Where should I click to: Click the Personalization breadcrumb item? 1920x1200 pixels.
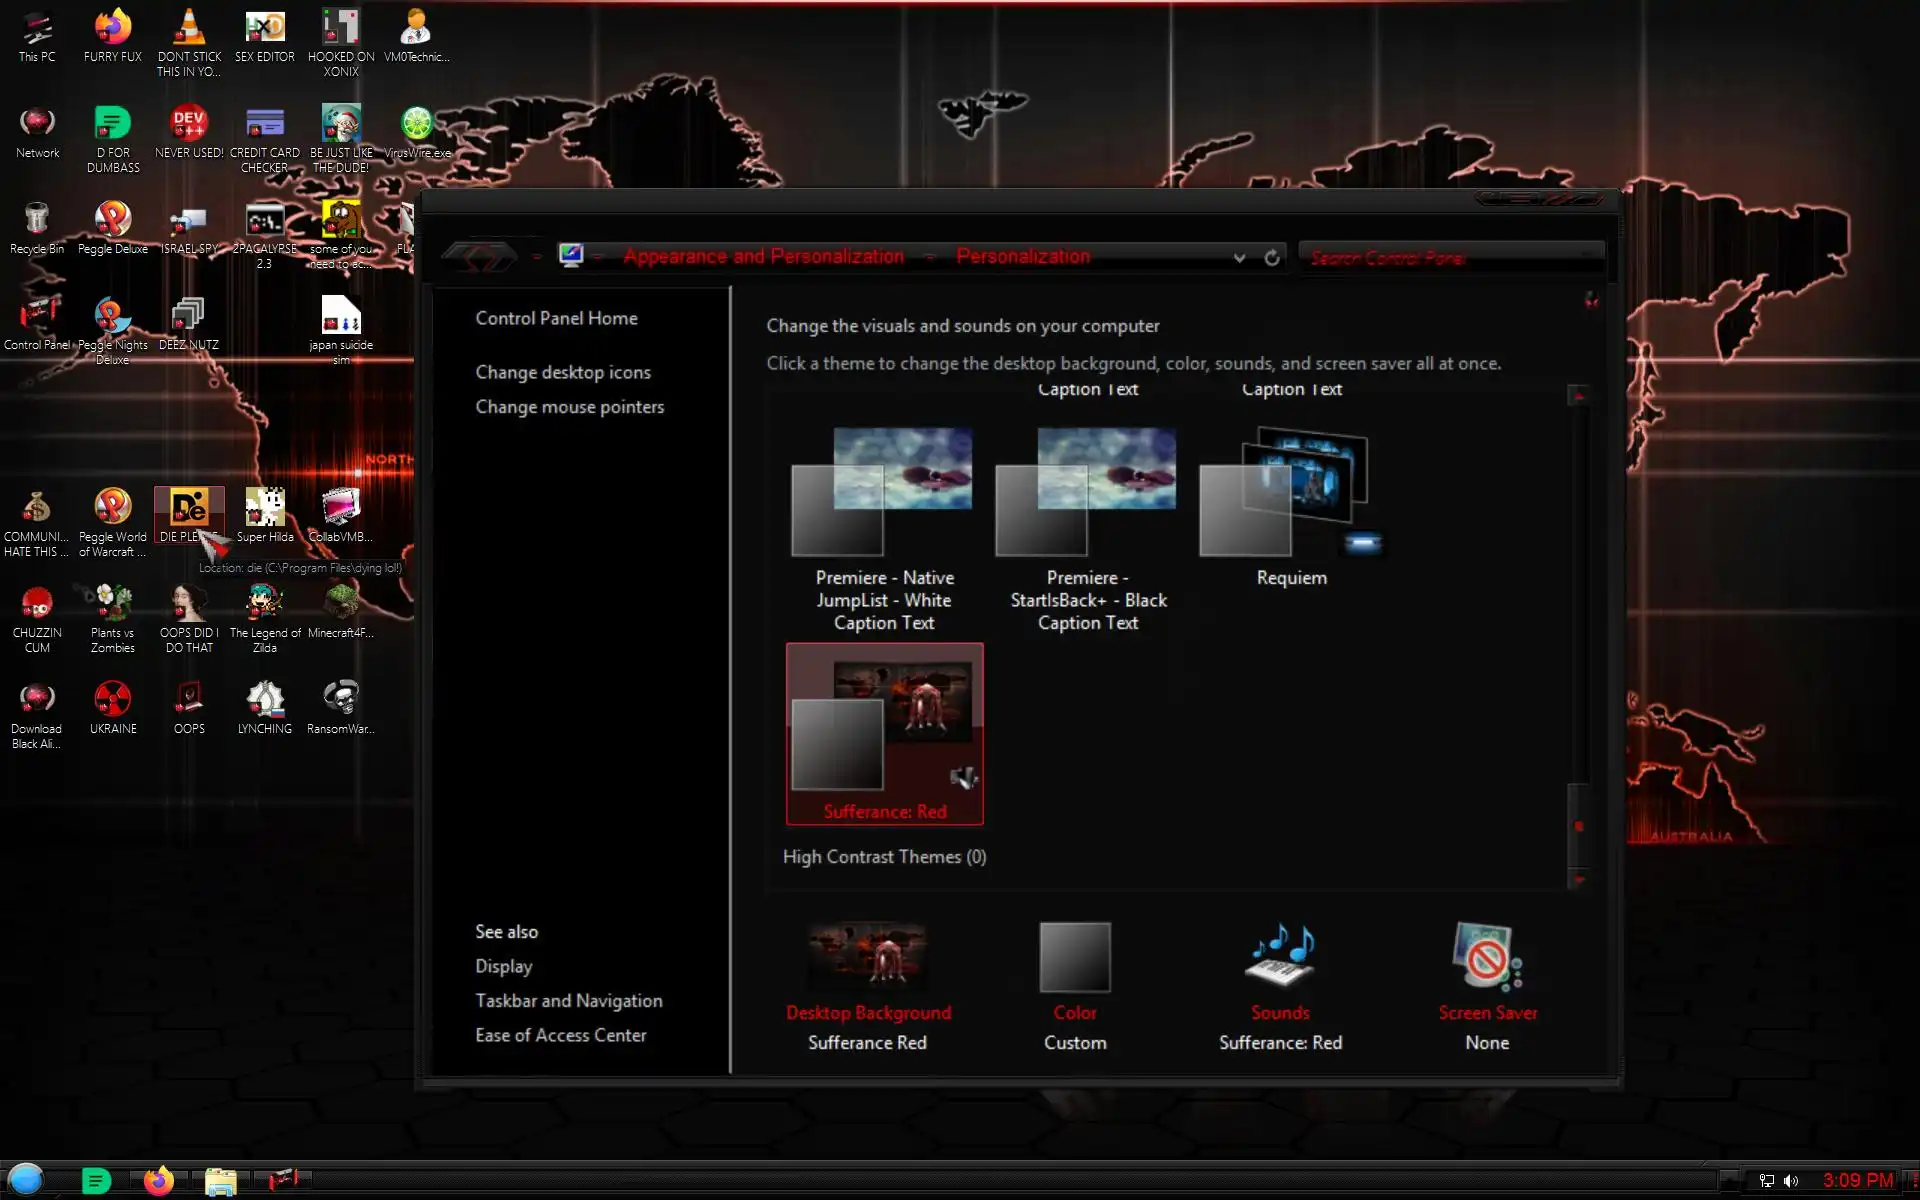1022,256
